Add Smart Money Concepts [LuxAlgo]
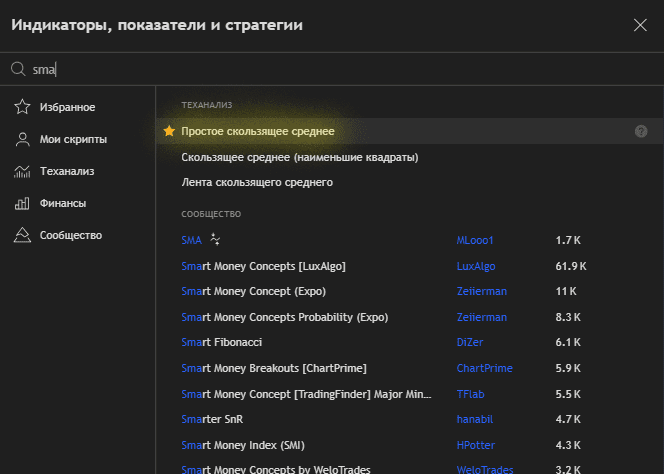The image size is (664, 474). coord(263,266)
